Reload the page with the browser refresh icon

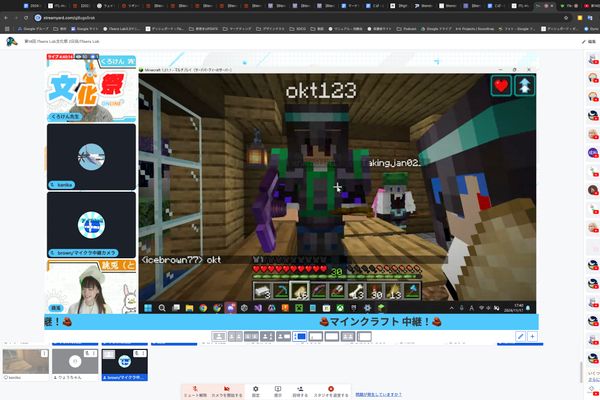tap(26, 18)
